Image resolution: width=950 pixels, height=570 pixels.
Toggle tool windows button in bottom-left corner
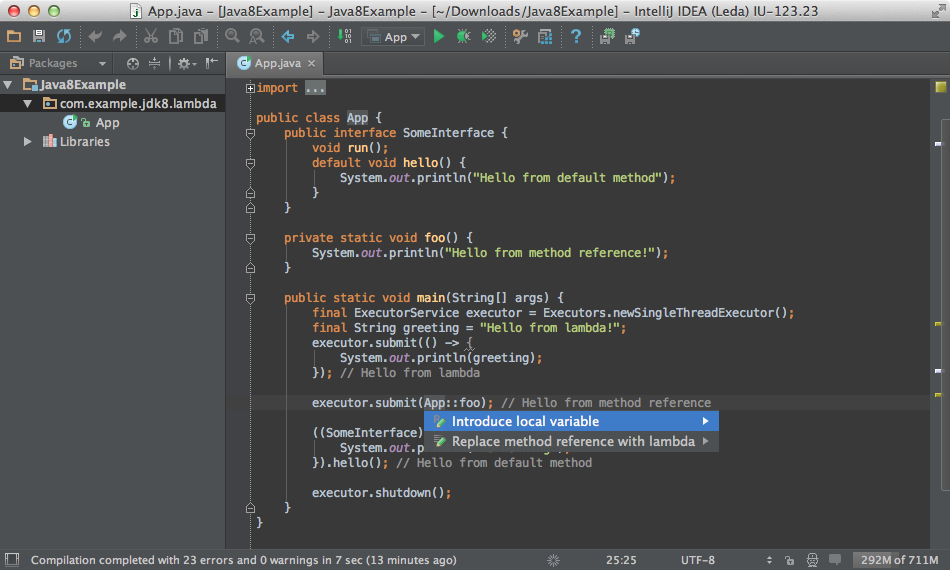pyautogui.click(x=12, y=560)
